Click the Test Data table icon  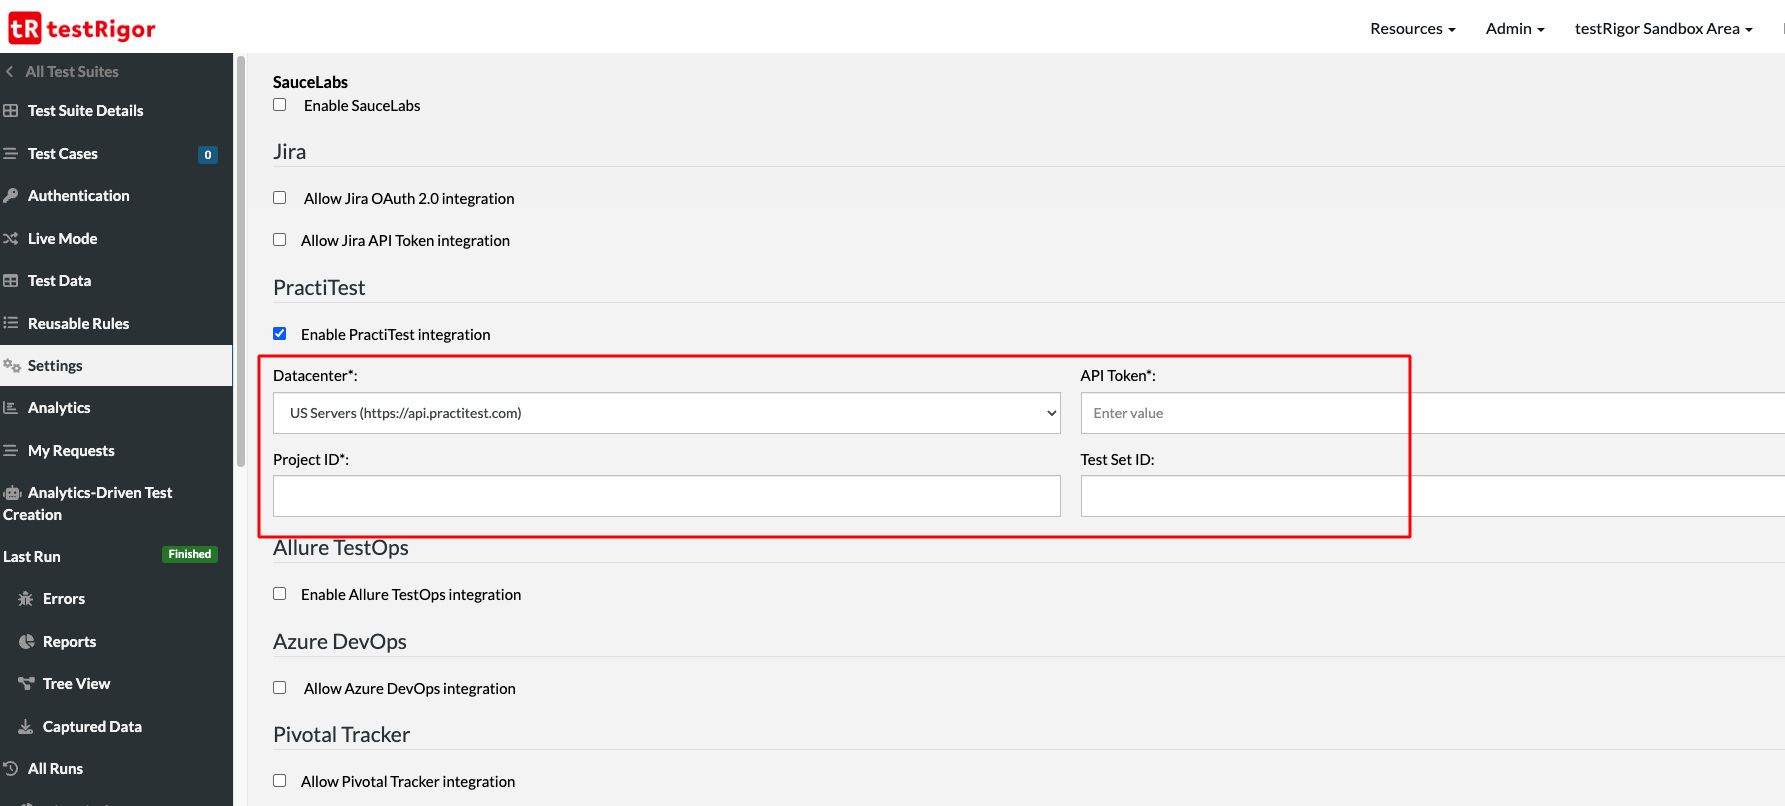(11, 281)
